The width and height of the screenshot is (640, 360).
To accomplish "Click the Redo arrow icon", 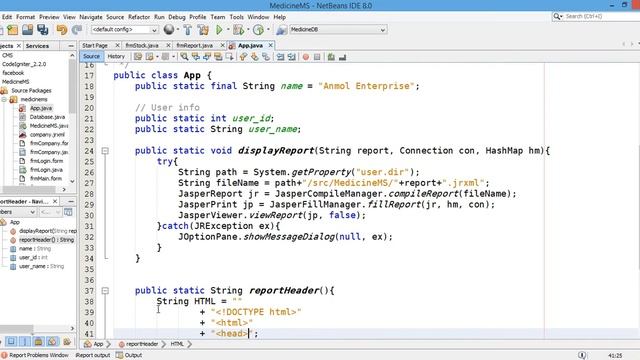I will 77,30.
